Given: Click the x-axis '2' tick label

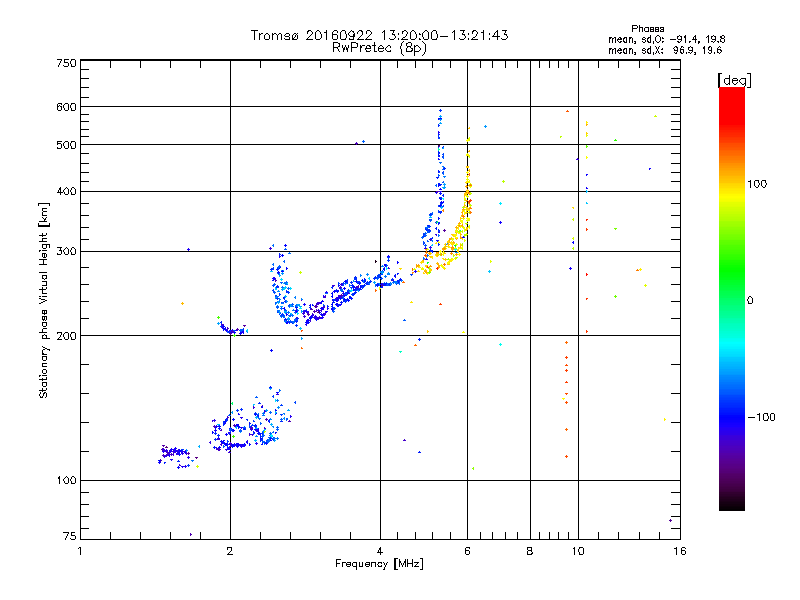Looking at the screenshot, I should (x=230, y=551).
